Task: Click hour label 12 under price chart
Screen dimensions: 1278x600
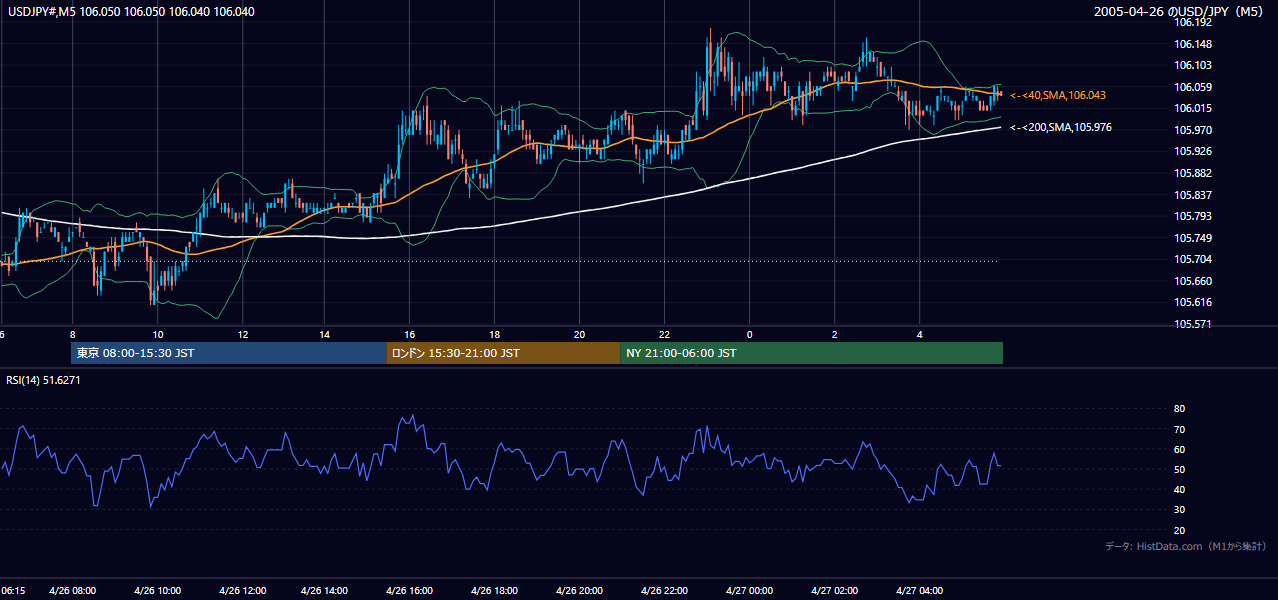Action: pyautogui.click(x=242, y=334)
